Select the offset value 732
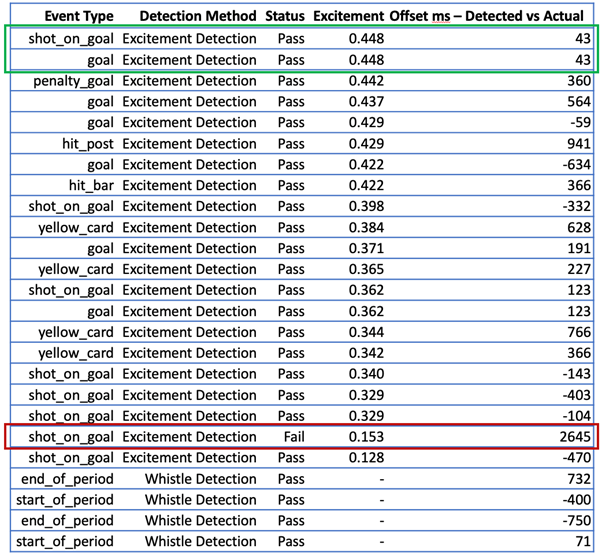Screen dimensions: 602x556 point(579,479)
